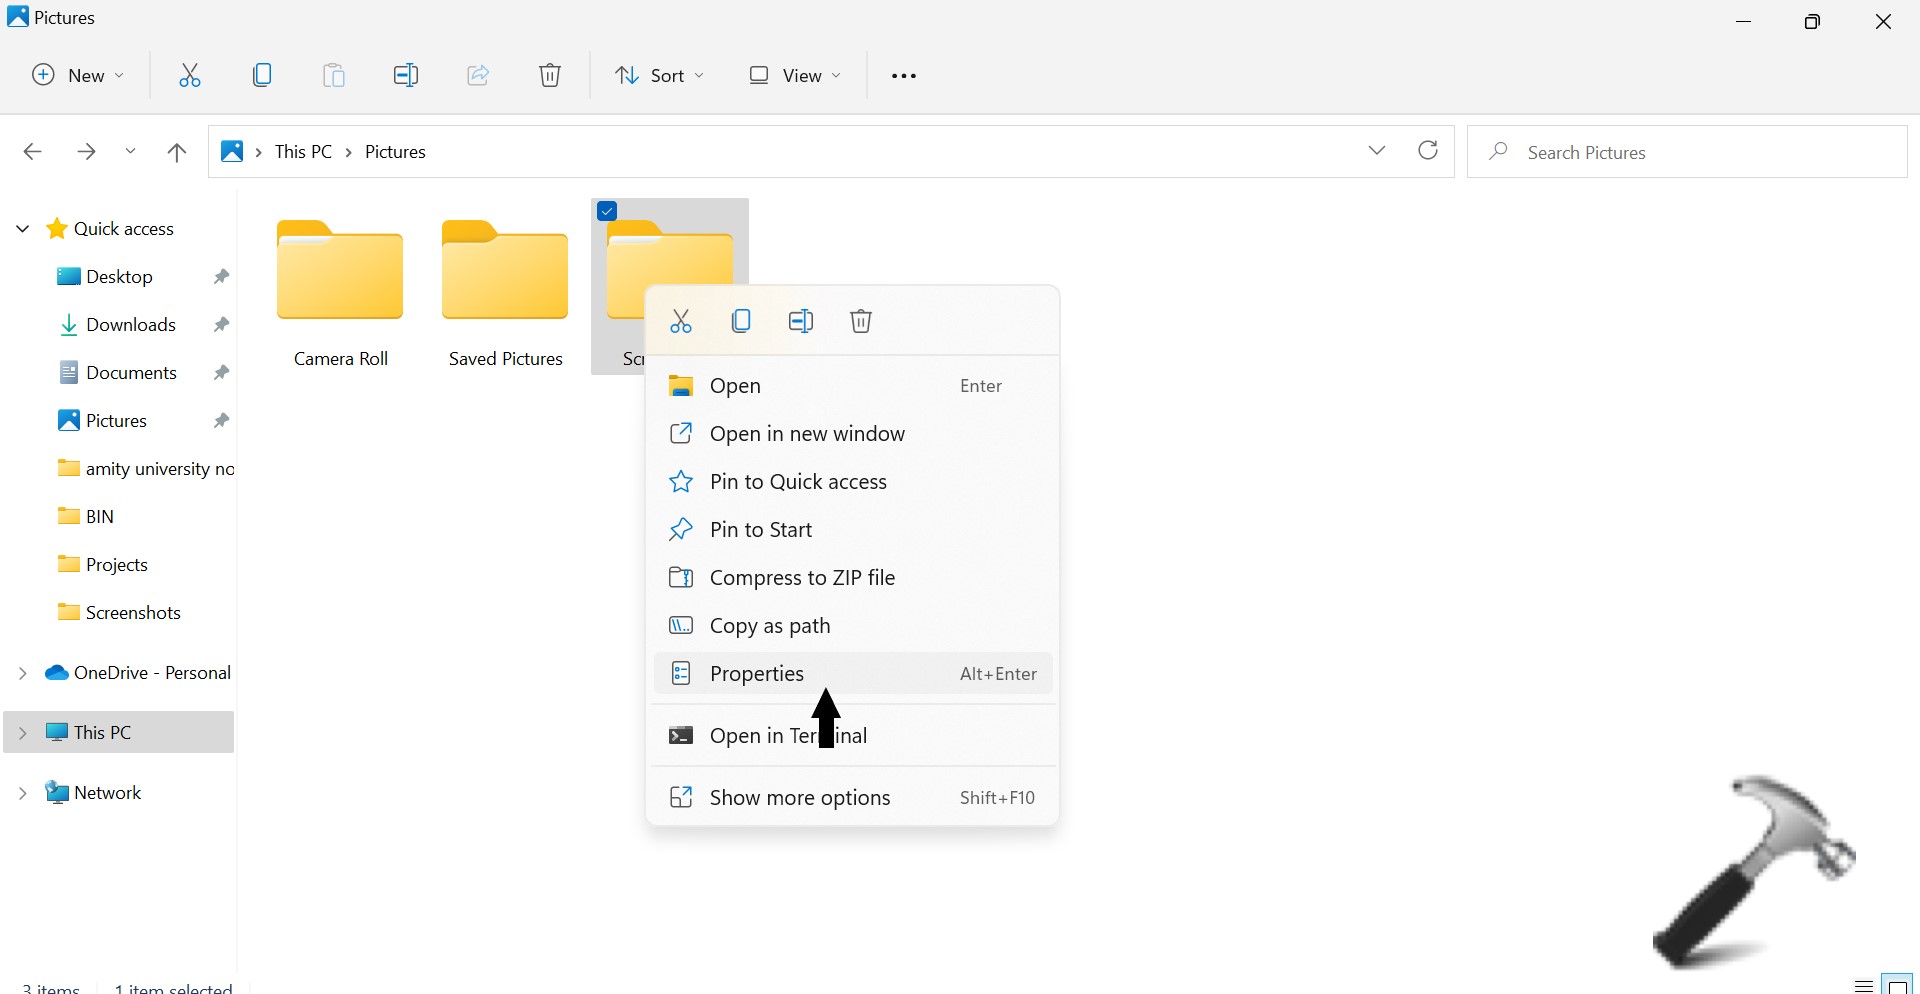Screen dimensions: 1920x994
Task: Choose Compress to ZIP file
Action: coord(802,578)
